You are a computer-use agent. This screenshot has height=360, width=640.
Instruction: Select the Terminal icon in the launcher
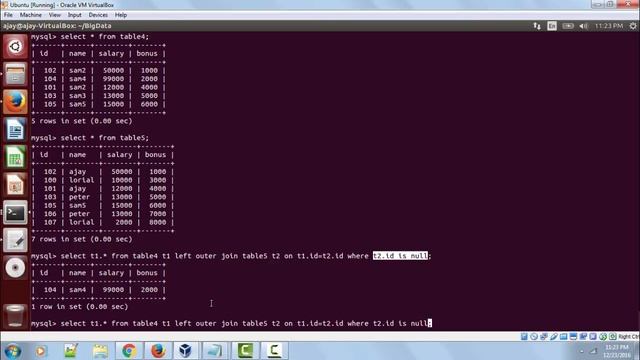[x=15, y=212]
